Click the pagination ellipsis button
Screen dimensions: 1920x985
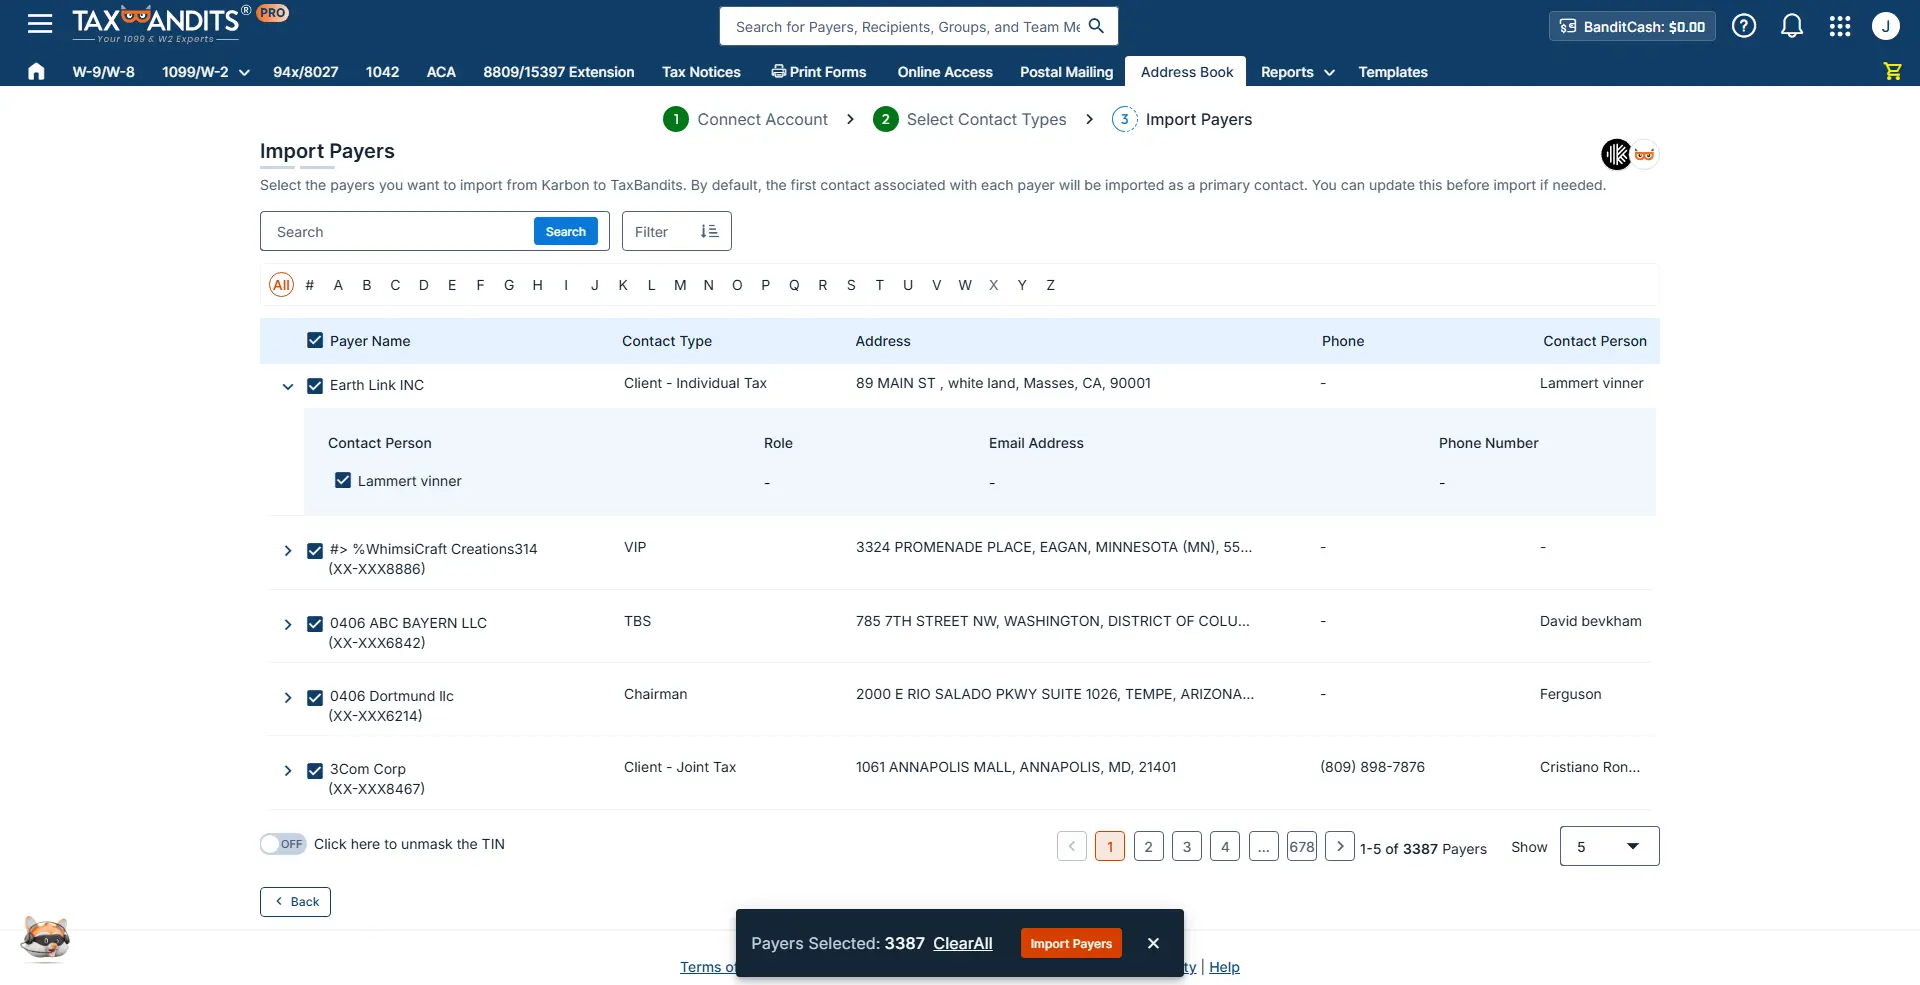tap(1263, 846)
